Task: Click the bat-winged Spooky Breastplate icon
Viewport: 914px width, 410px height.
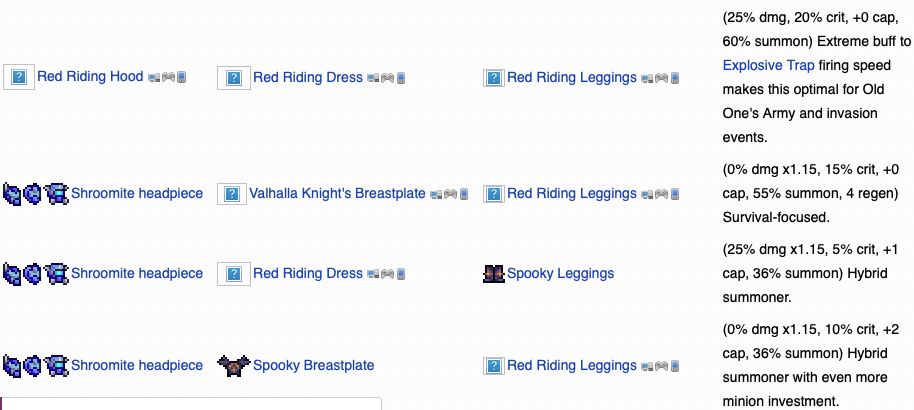Action: (232, 365)
